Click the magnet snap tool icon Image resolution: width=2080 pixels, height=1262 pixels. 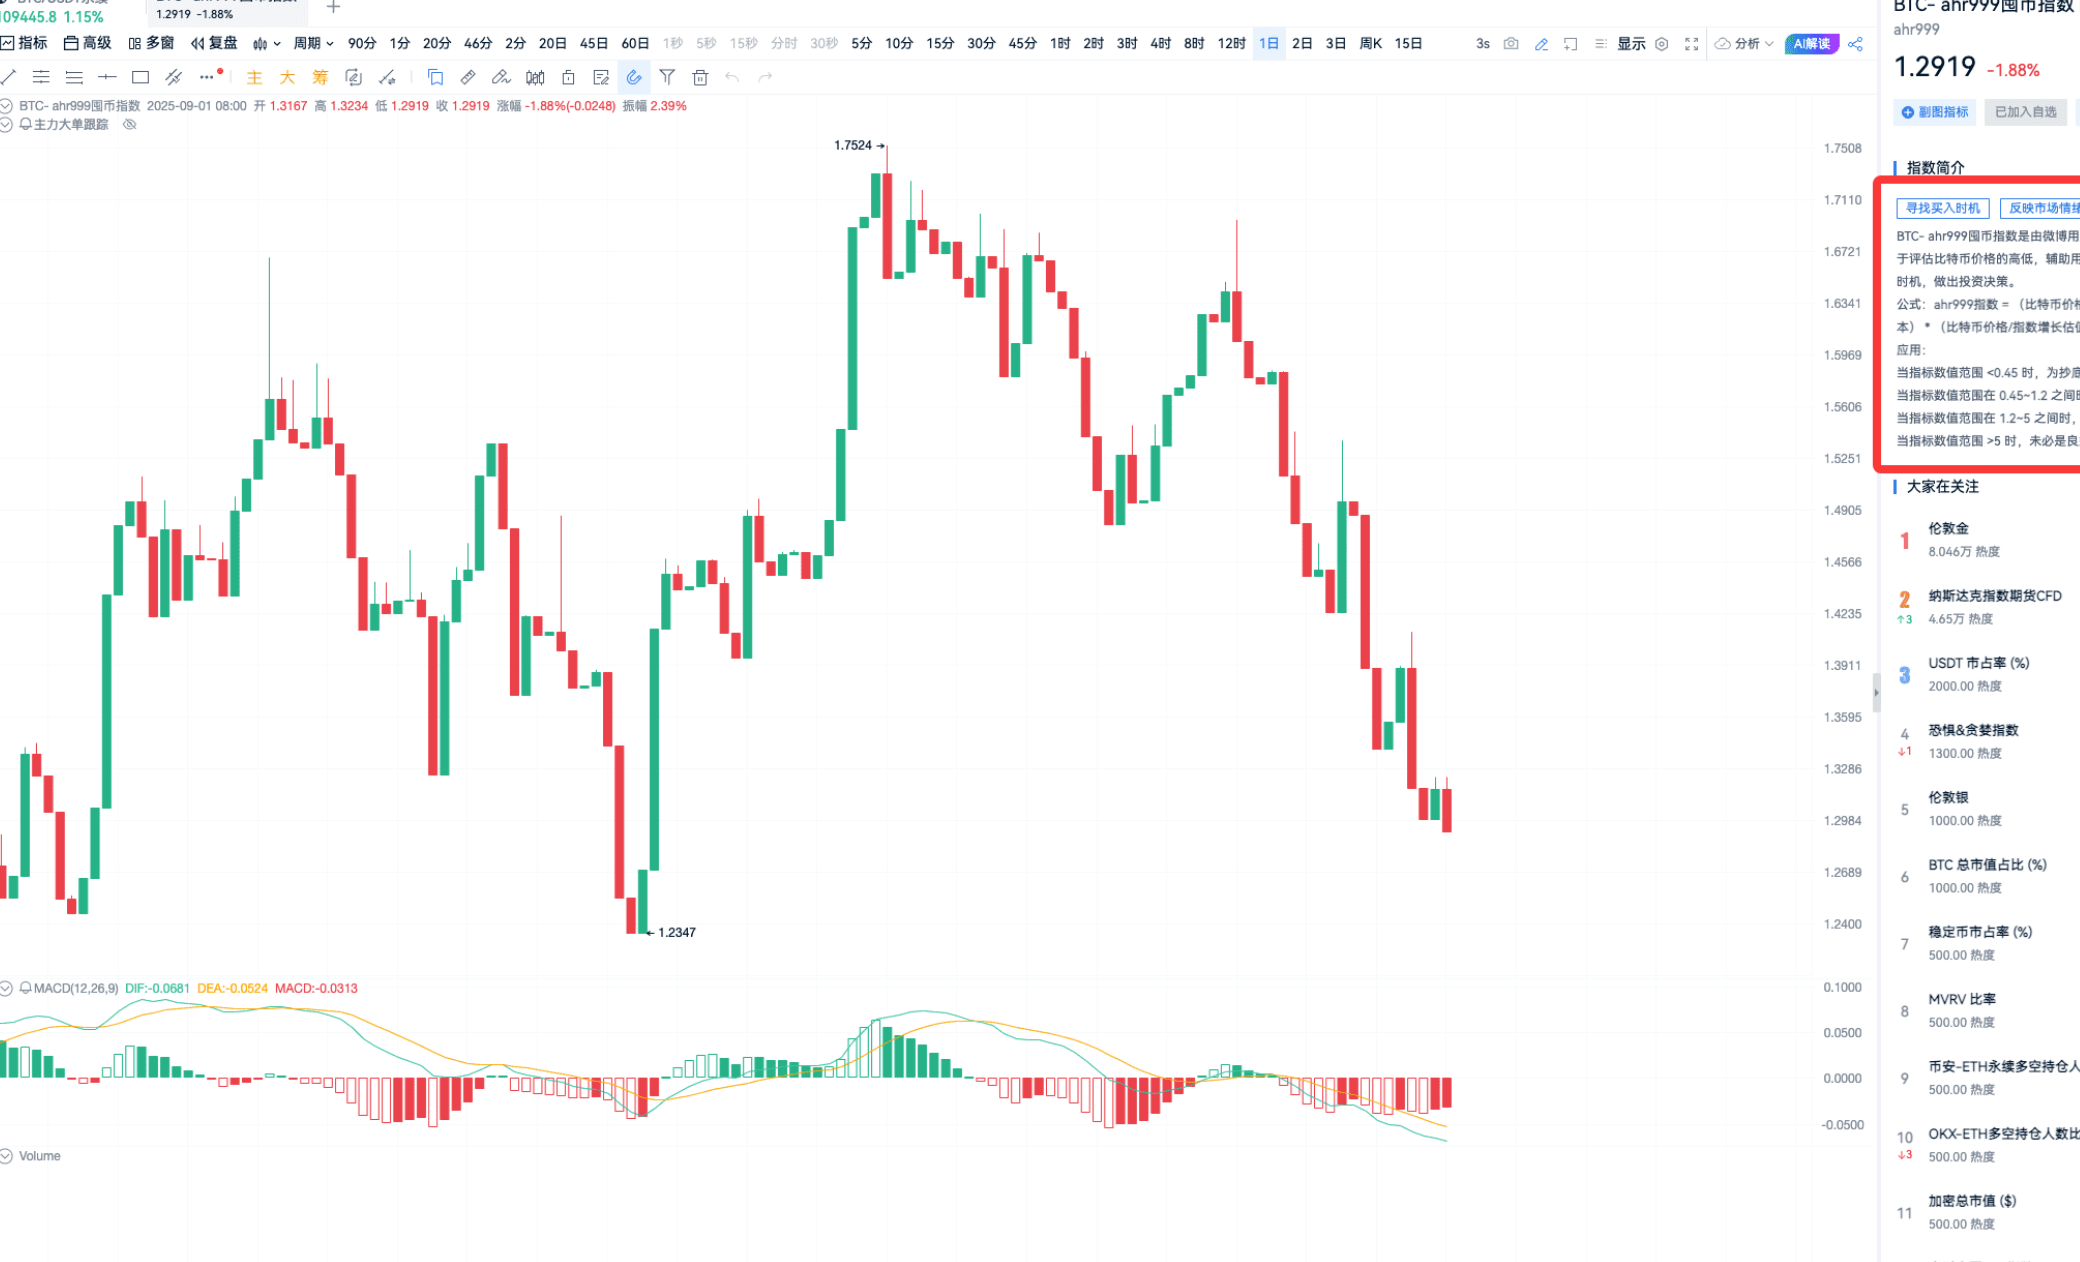(634, 77)
